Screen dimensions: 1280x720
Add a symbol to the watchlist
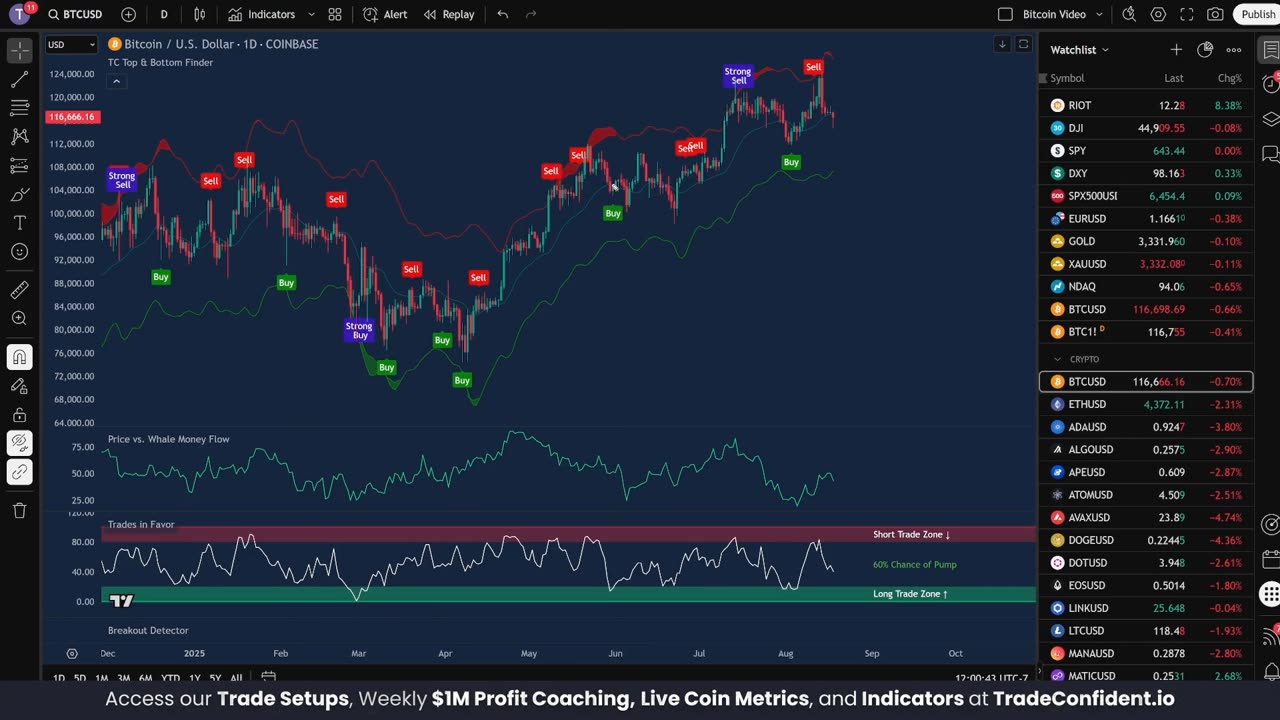(x=1176, y=50)
